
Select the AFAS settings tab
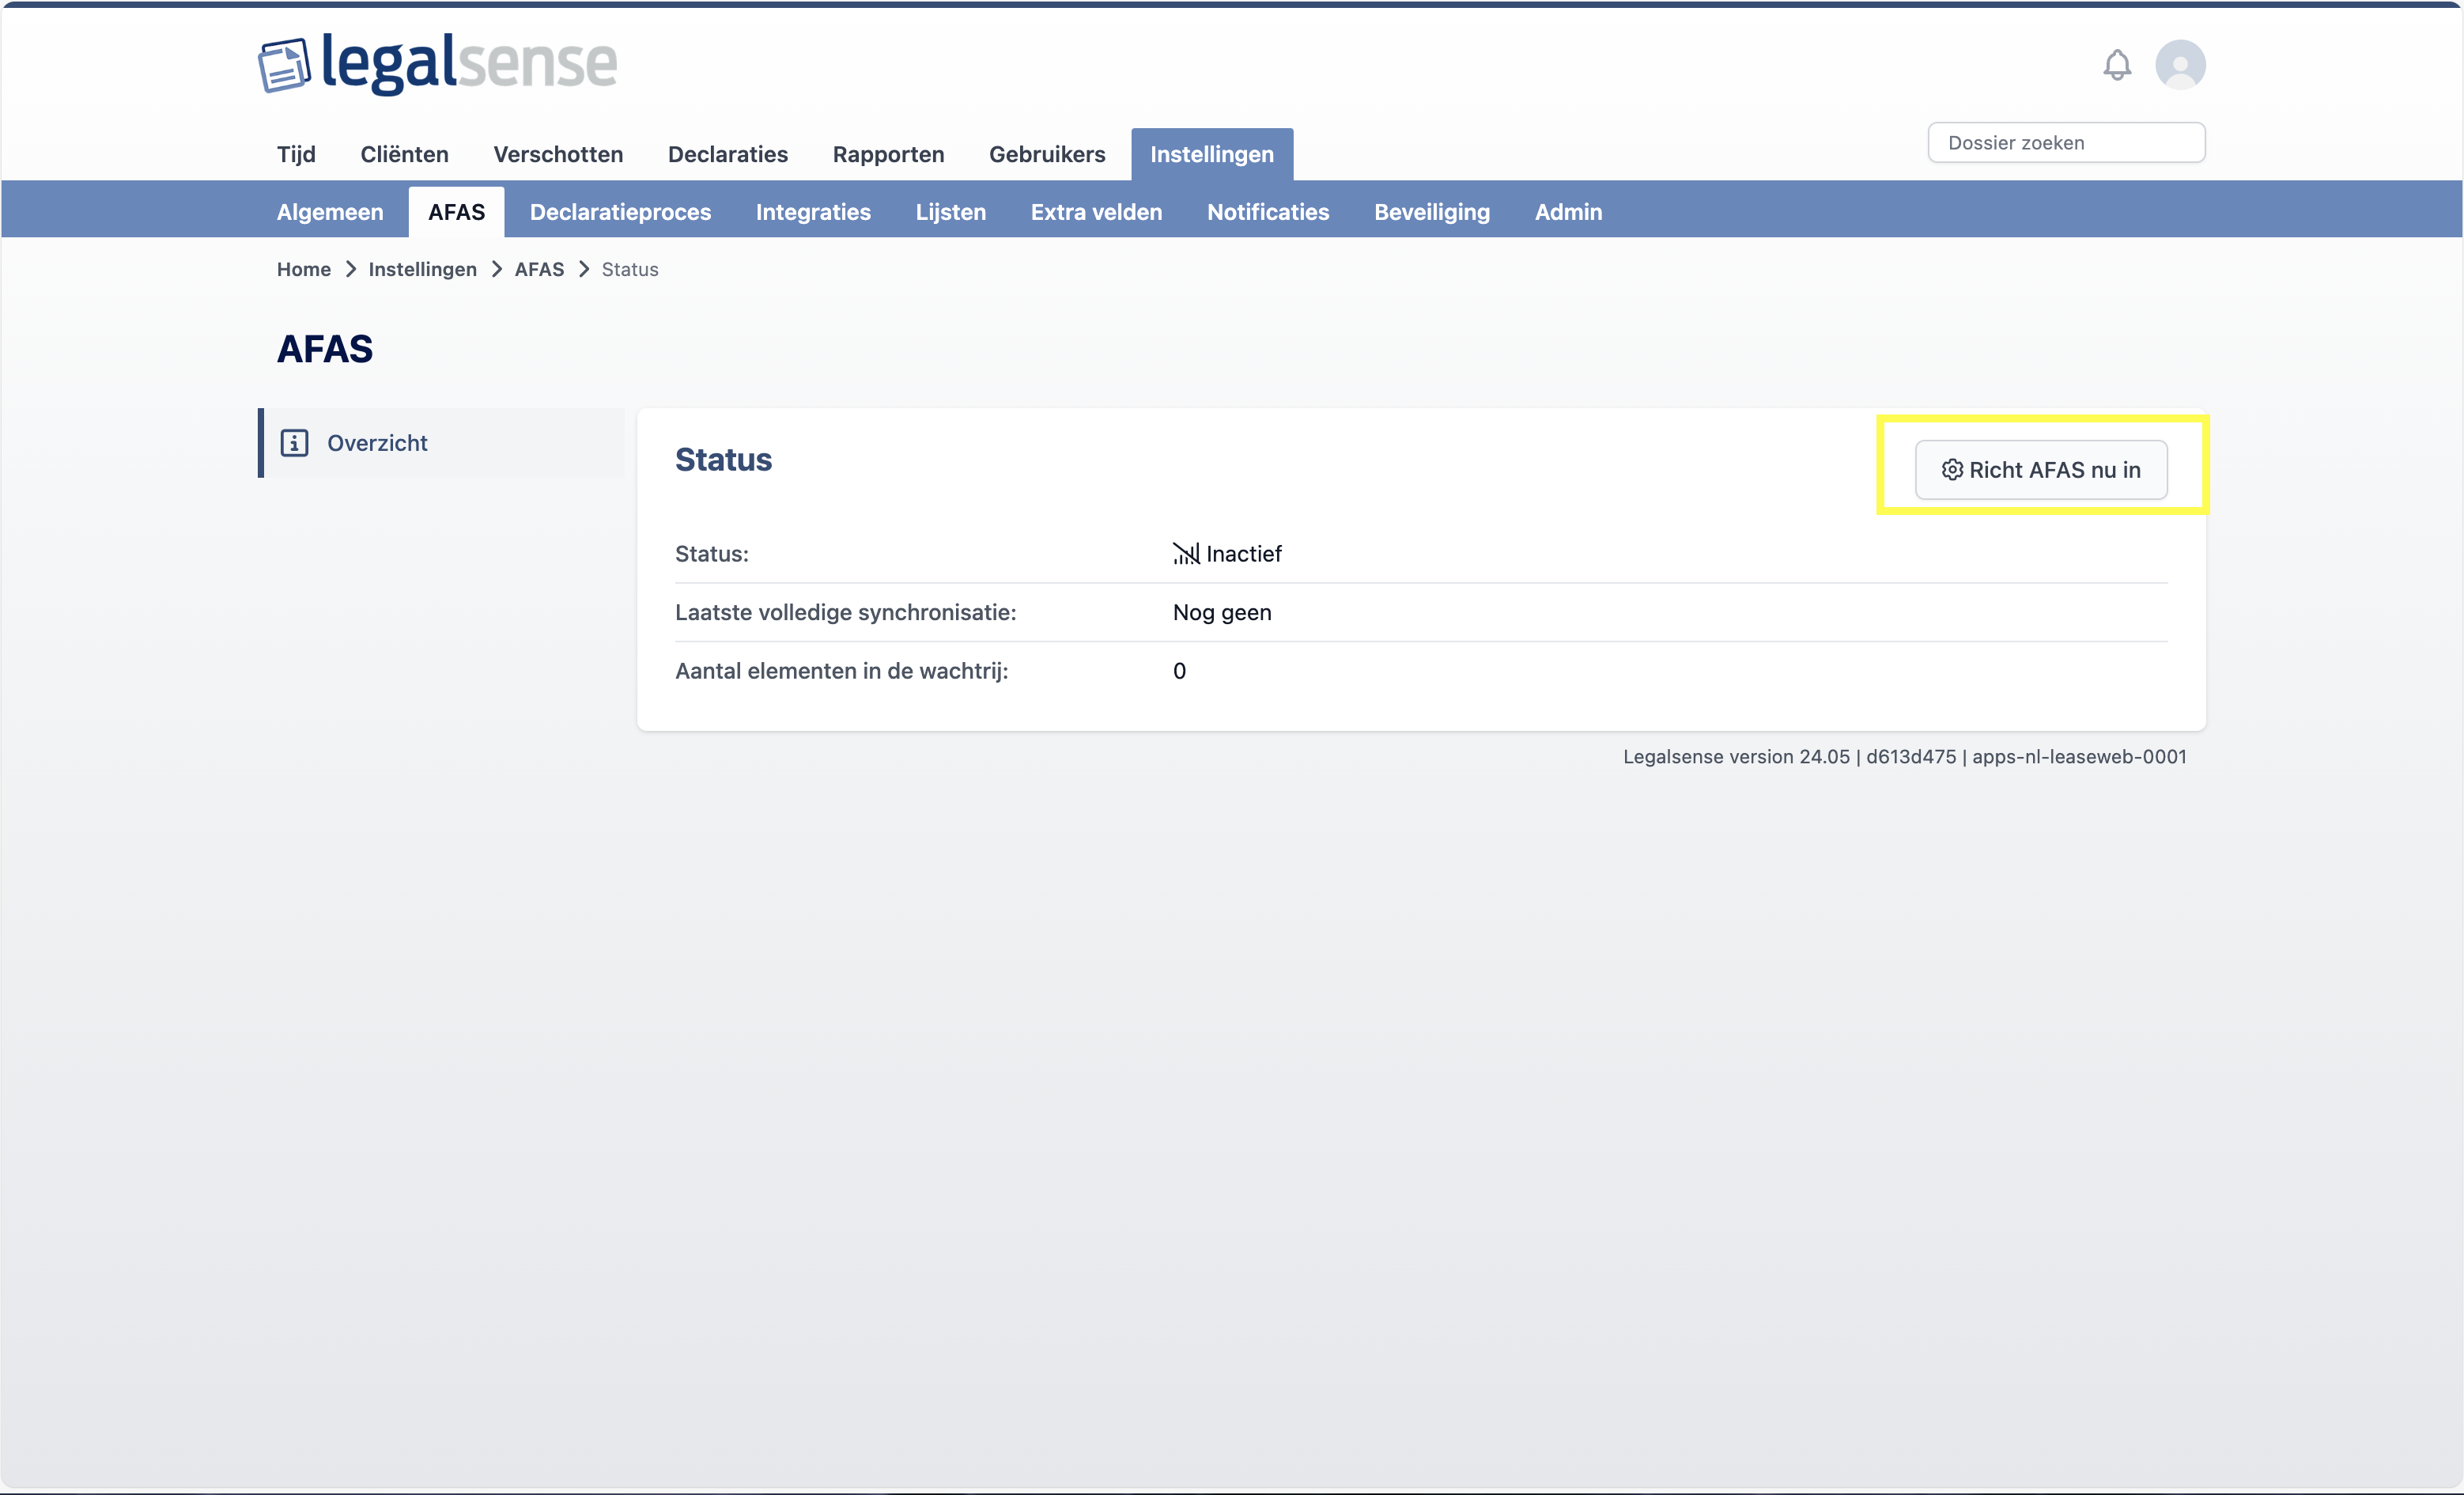(x=456, y=212)
